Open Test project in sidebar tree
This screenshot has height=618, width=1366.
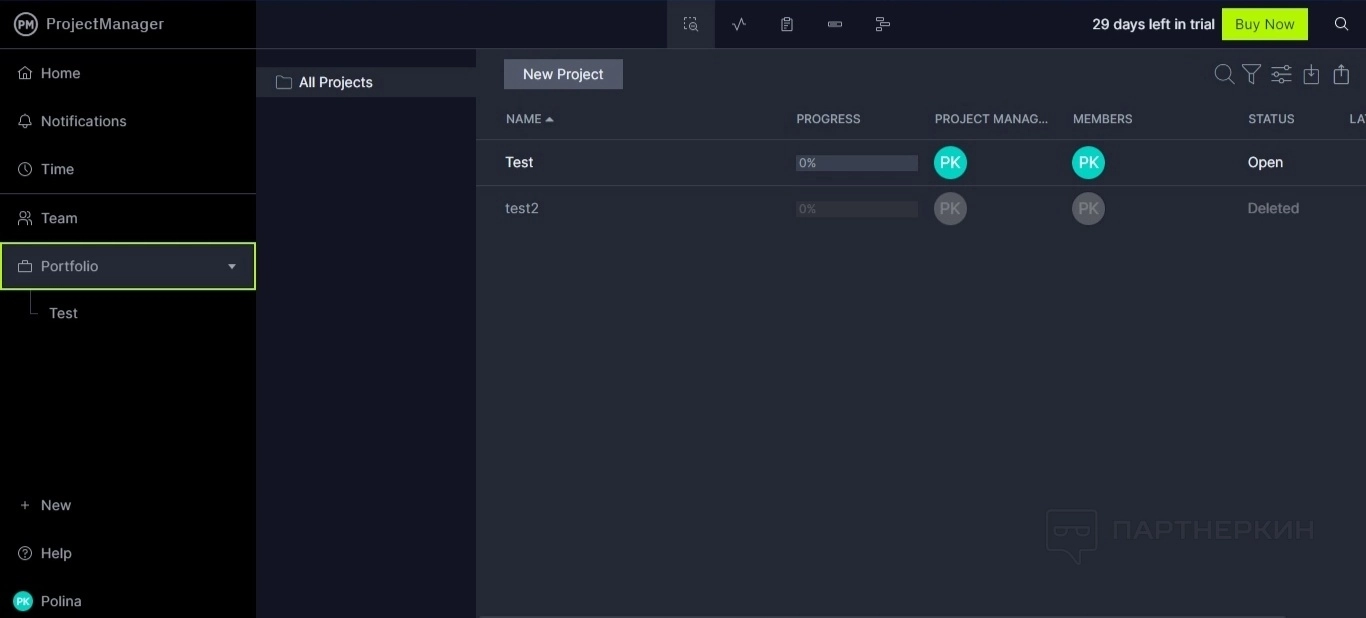63,313
